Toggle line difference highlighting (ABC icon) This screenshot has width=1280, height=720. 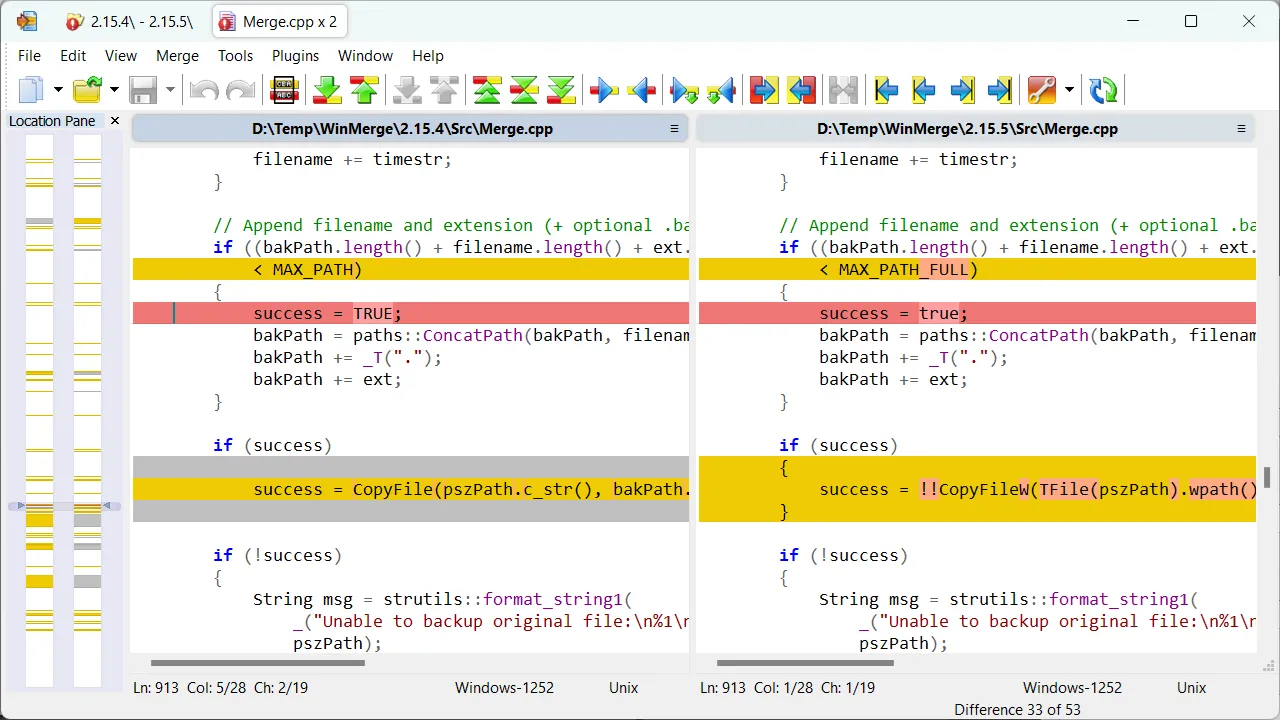point(284,91)
